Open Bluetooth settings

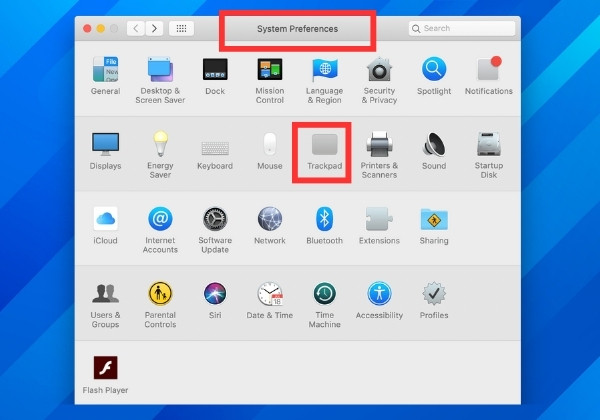coord(324,226)
